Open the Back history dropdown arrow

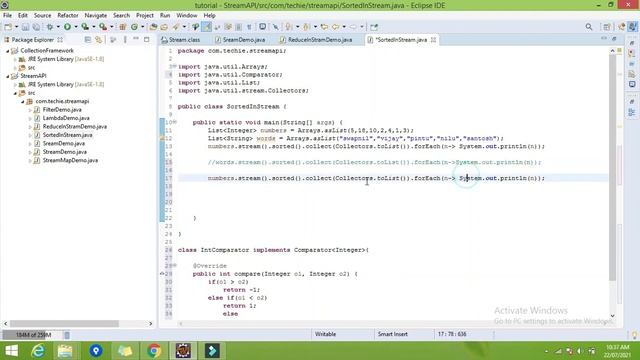point(344,27)
